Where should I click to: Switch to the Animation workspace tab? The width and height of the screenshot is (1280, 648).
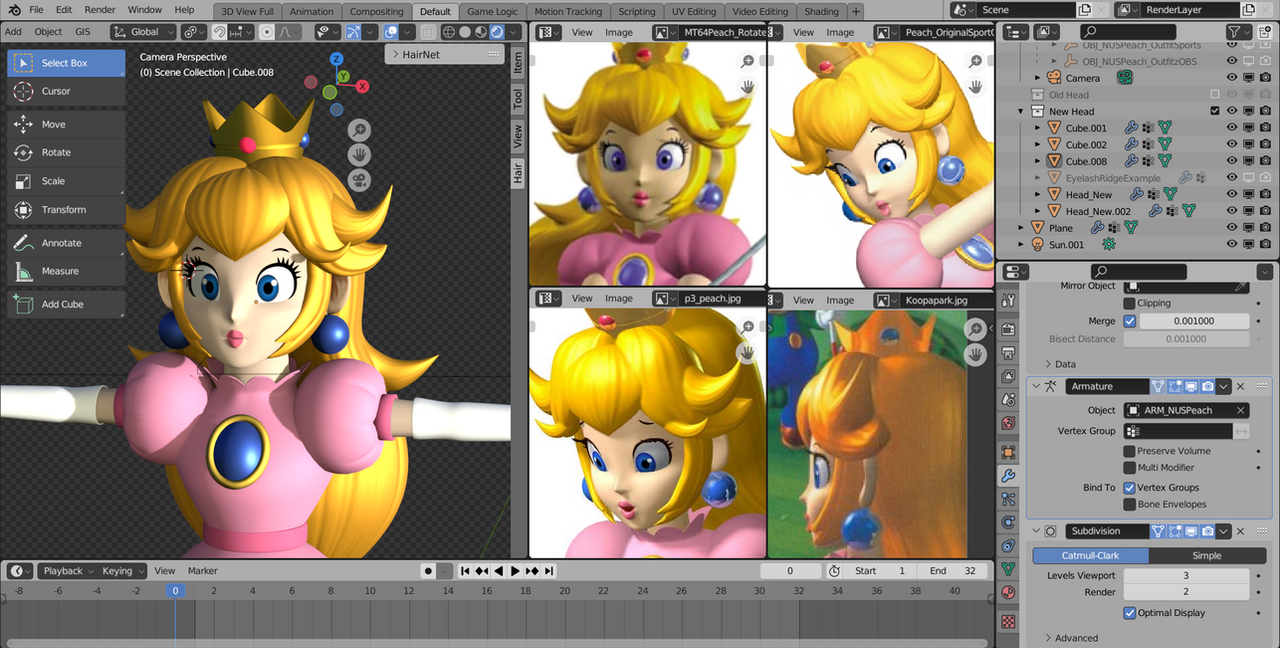click(312, 12)
